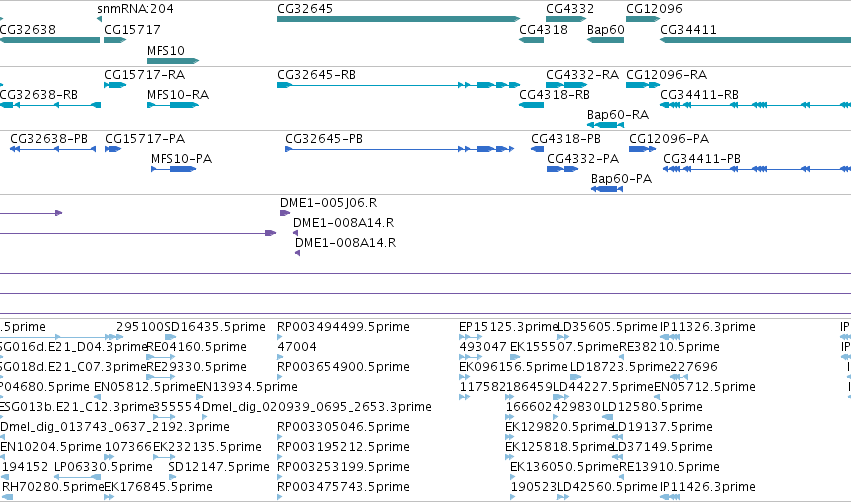
Task: Select the LD37149.5prime EST
Action: click(x=617, y=457)
